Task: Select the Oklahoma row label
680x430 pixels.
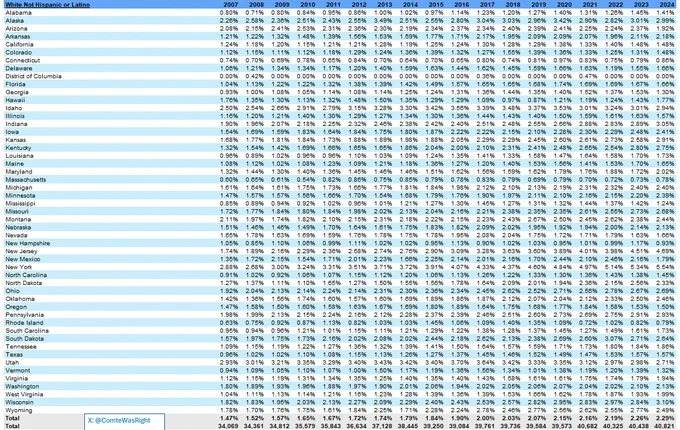Action: click(x=20, y=299)
